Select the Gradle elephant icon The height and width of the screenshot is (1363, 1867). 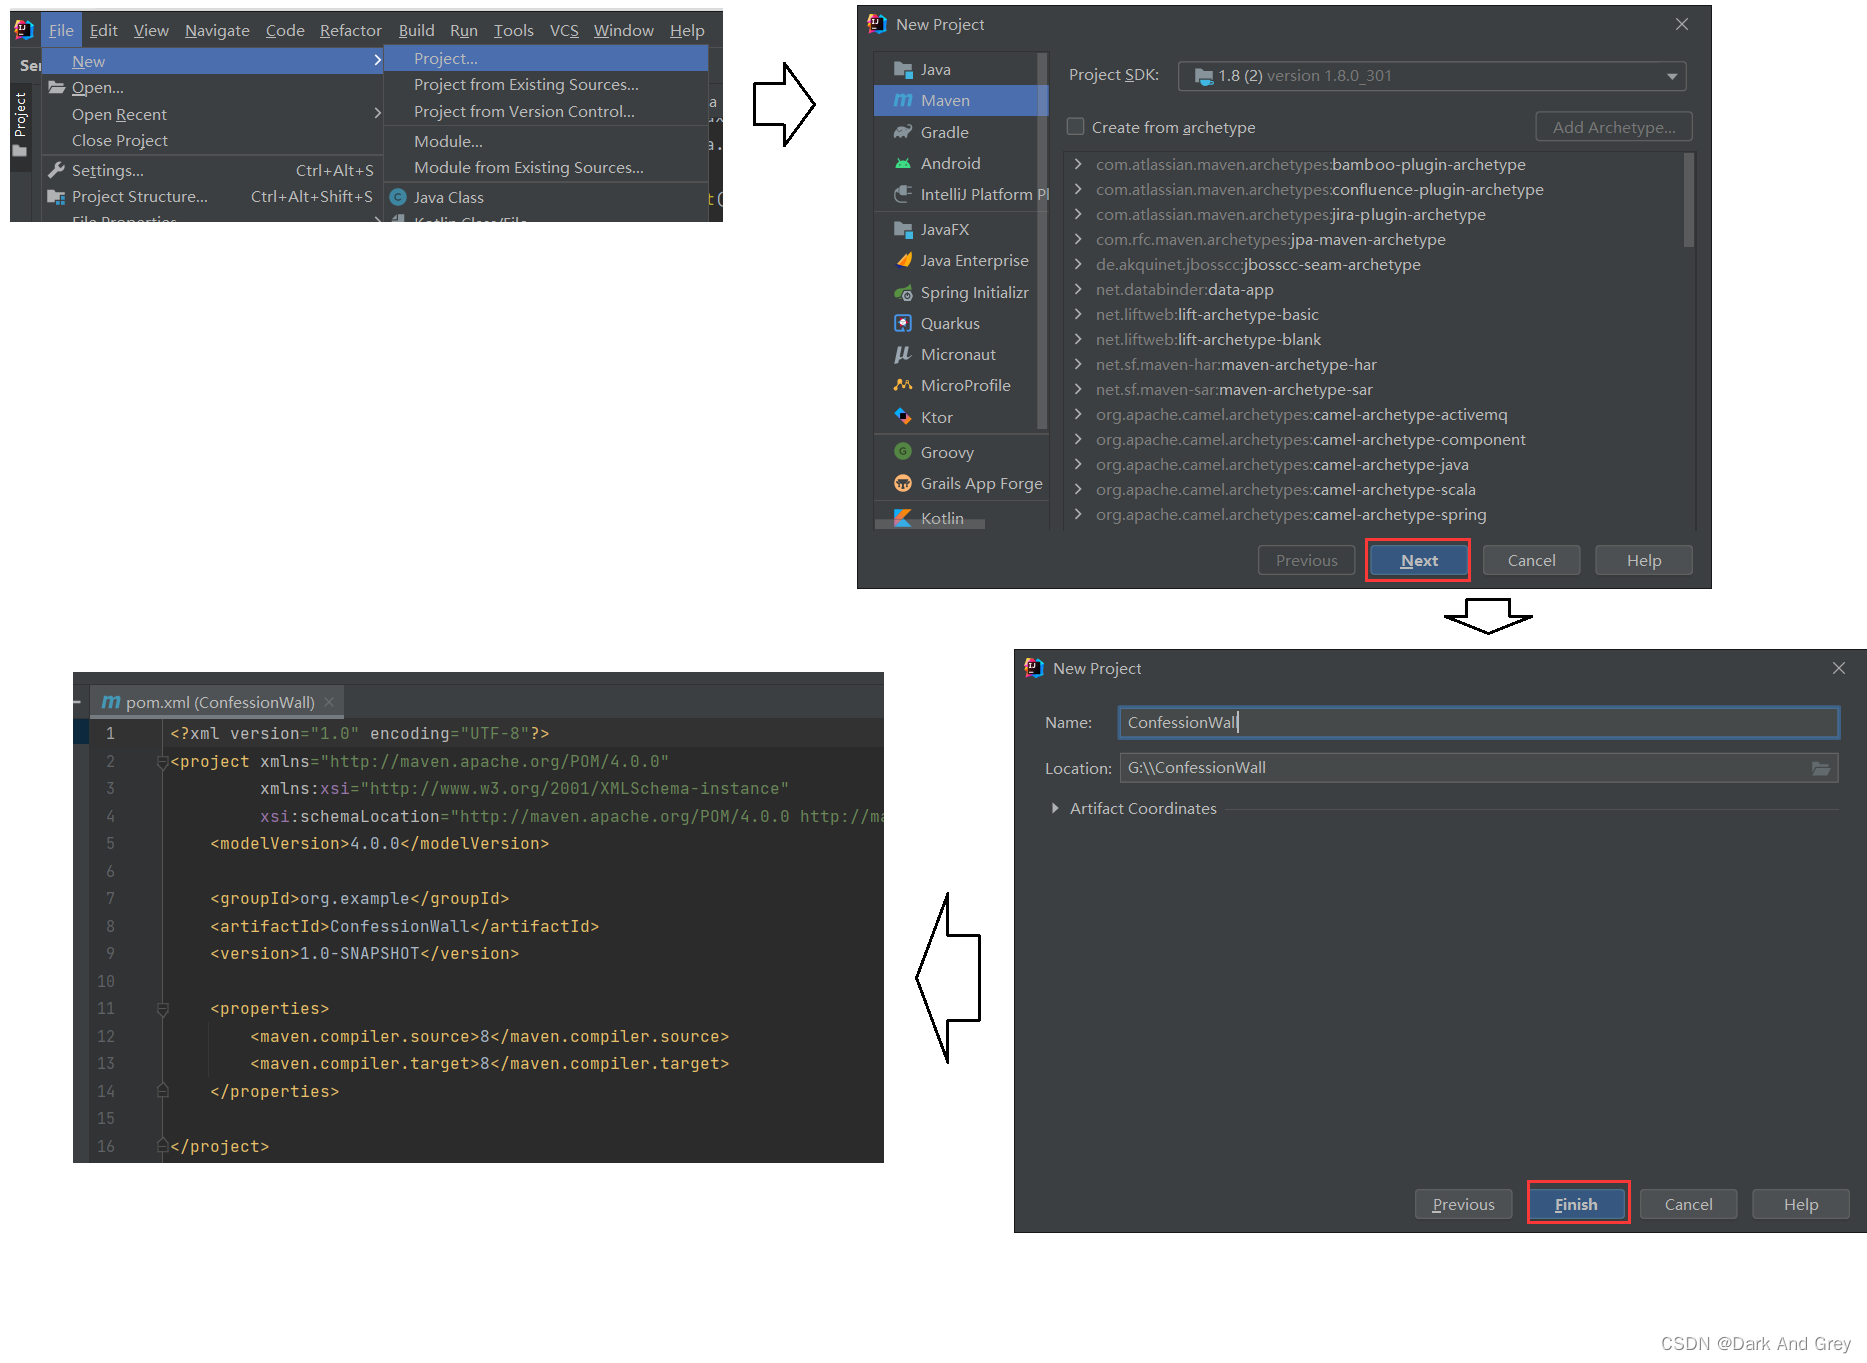click(x=903, y=132)
